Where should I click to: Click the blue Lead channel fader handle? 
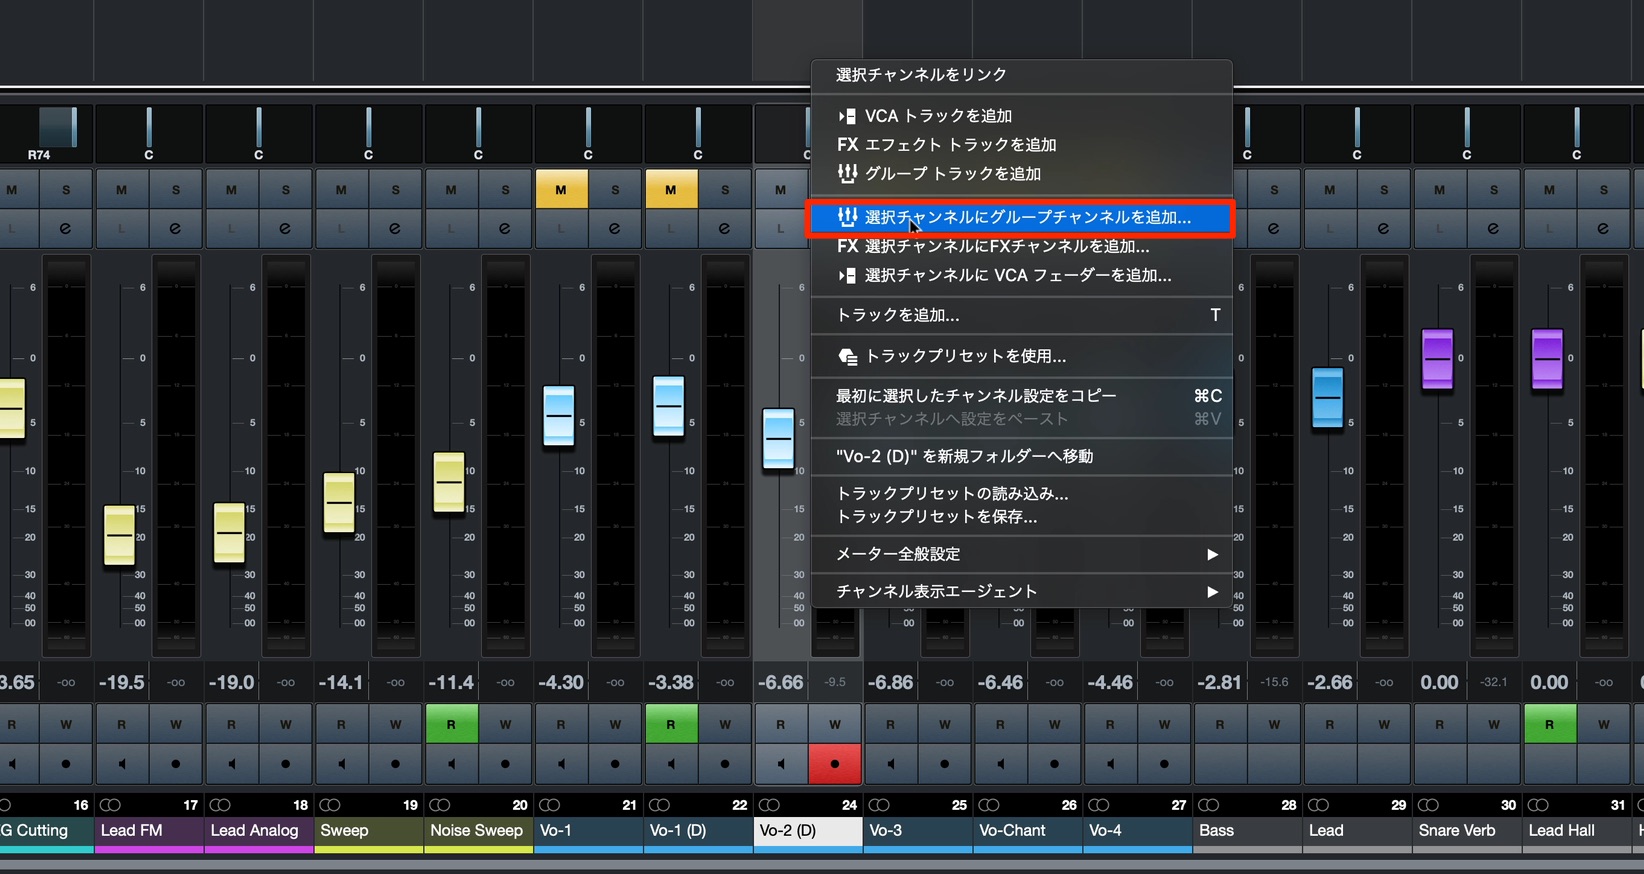coord(1327,397)
